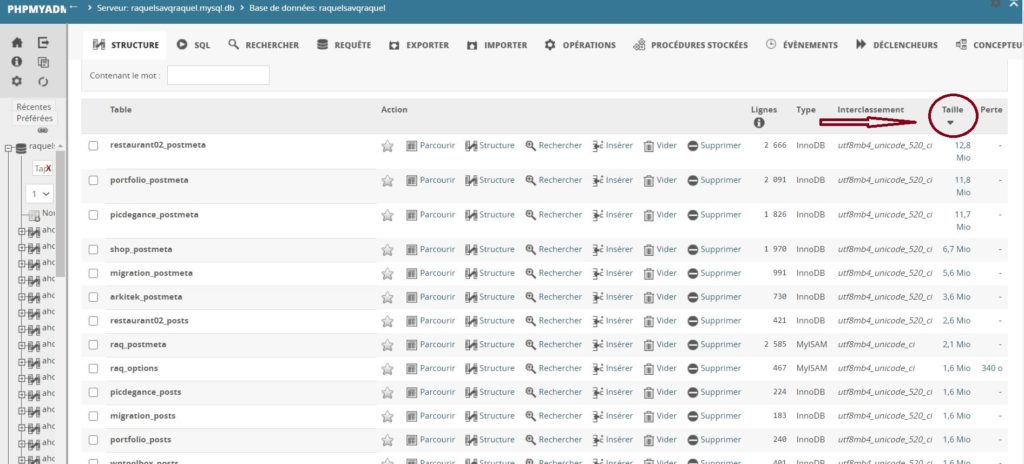This screenshot has width=1024, height=464.
Task: Expand the raquelsavqraquel database tree node
Action: [8, 148]
